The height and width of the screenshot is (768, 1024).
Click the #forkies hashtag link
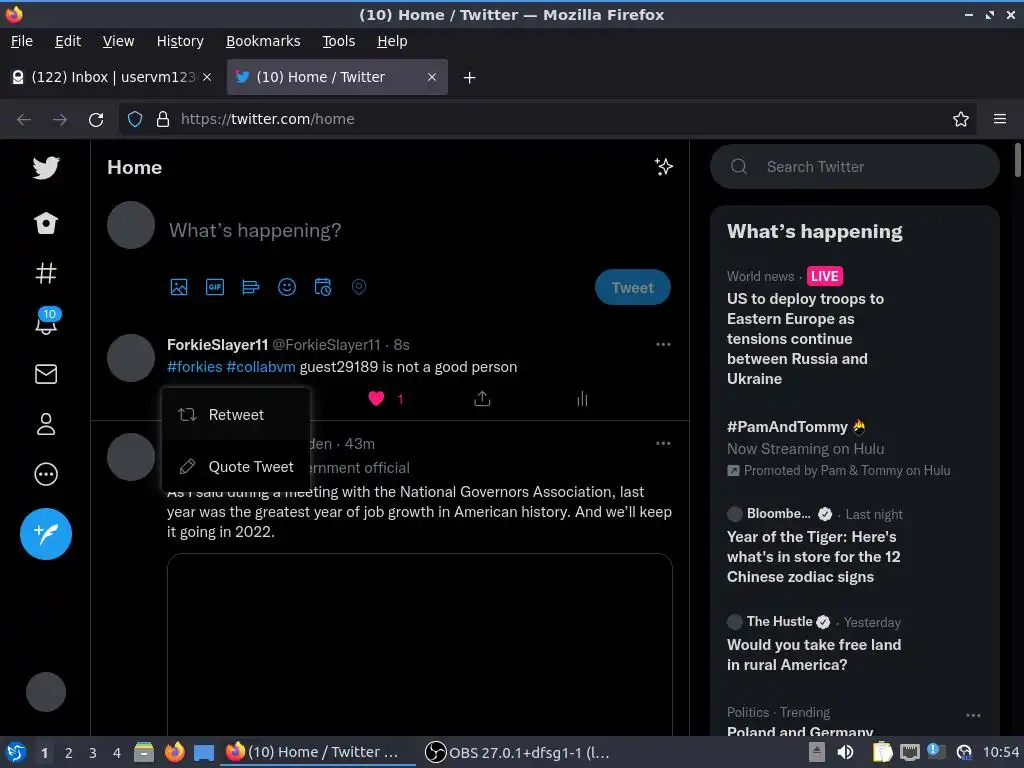pos(195,367)
